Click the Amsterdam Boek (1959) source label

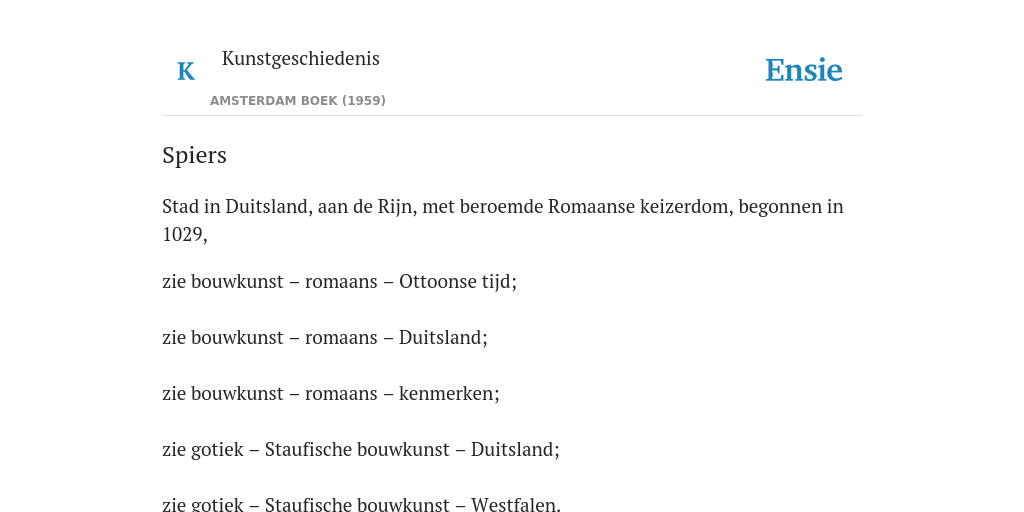click(x=298, y=101)
